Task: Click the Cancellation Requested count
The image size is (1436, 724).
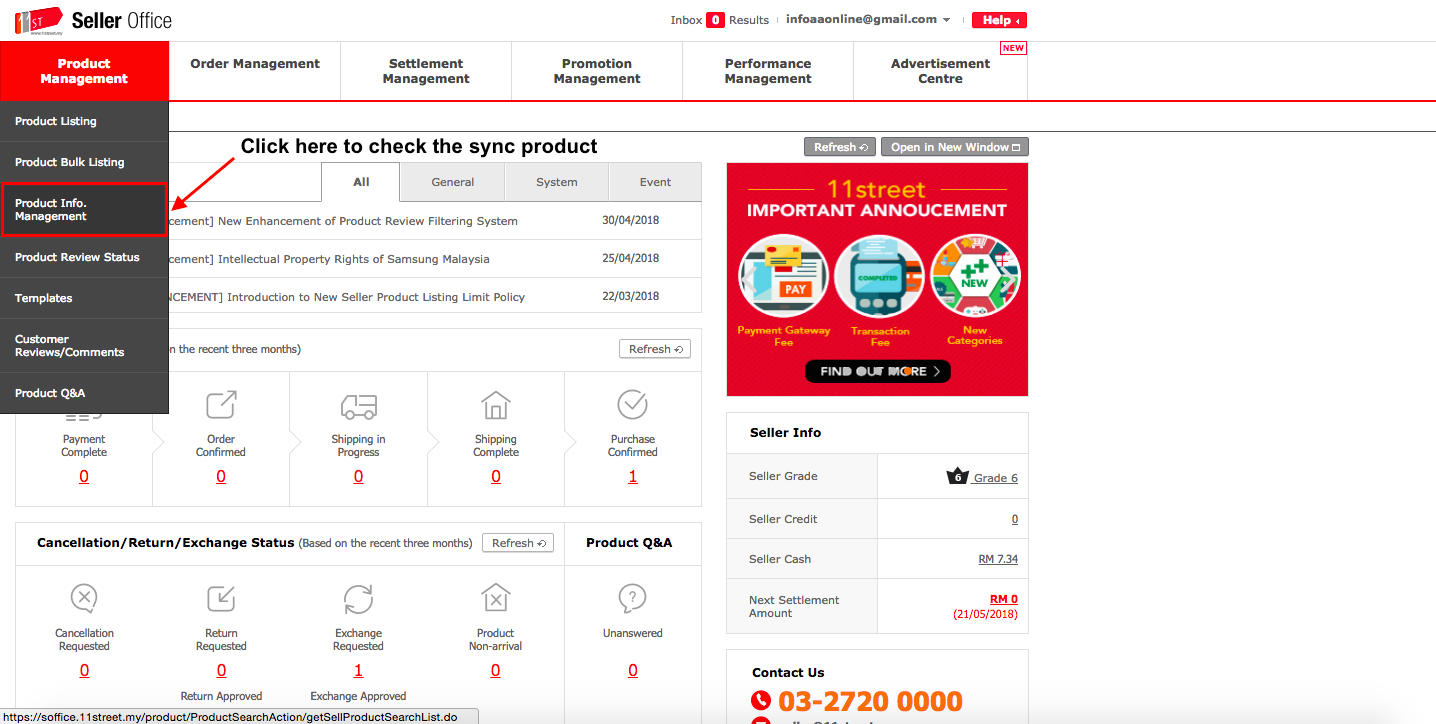Action: [84, 671]
